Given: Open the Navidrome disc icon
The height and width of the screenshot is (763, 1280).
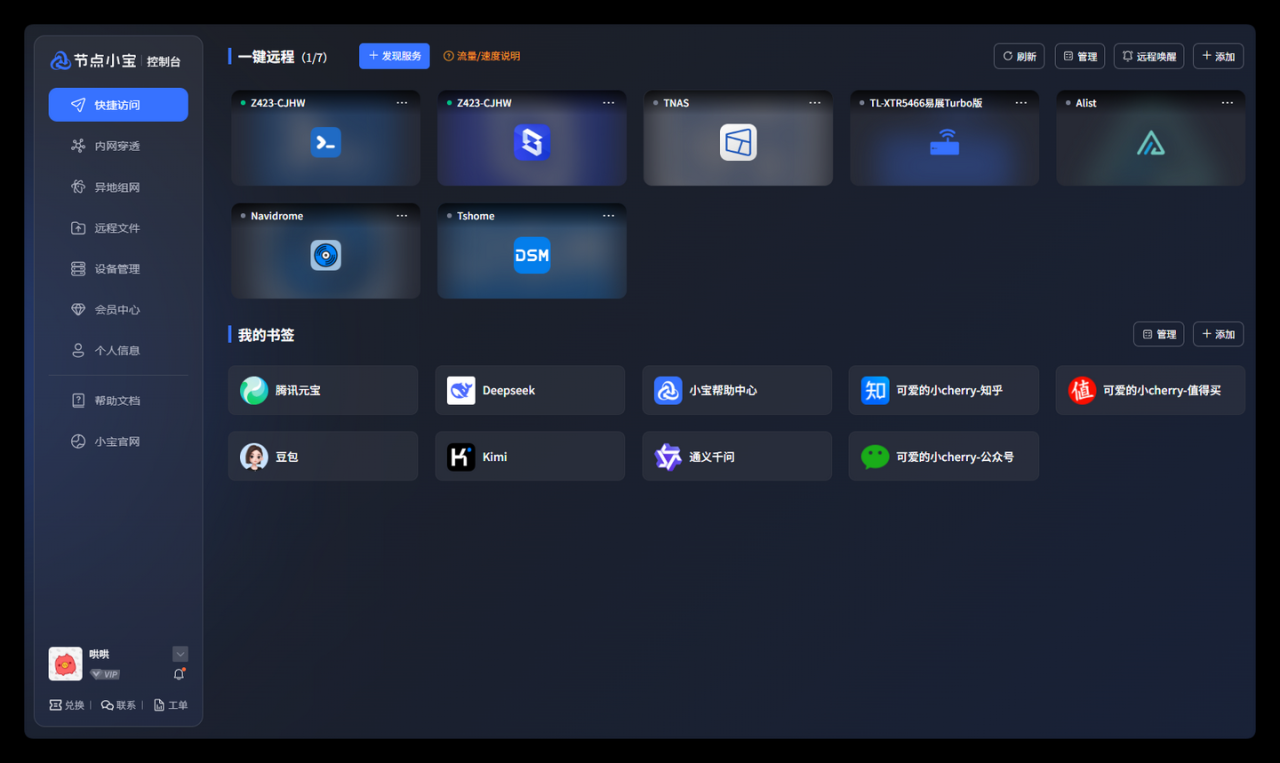Looking at the screenshot, I should tap(326, 255).
